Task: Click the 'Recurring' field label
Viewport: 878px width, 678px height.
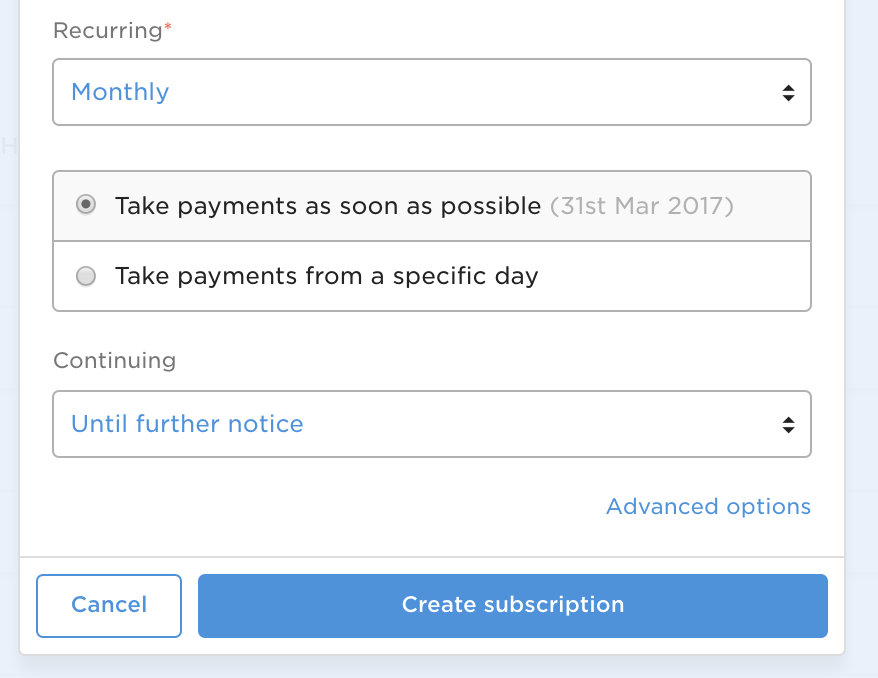Action: (107, 30)
